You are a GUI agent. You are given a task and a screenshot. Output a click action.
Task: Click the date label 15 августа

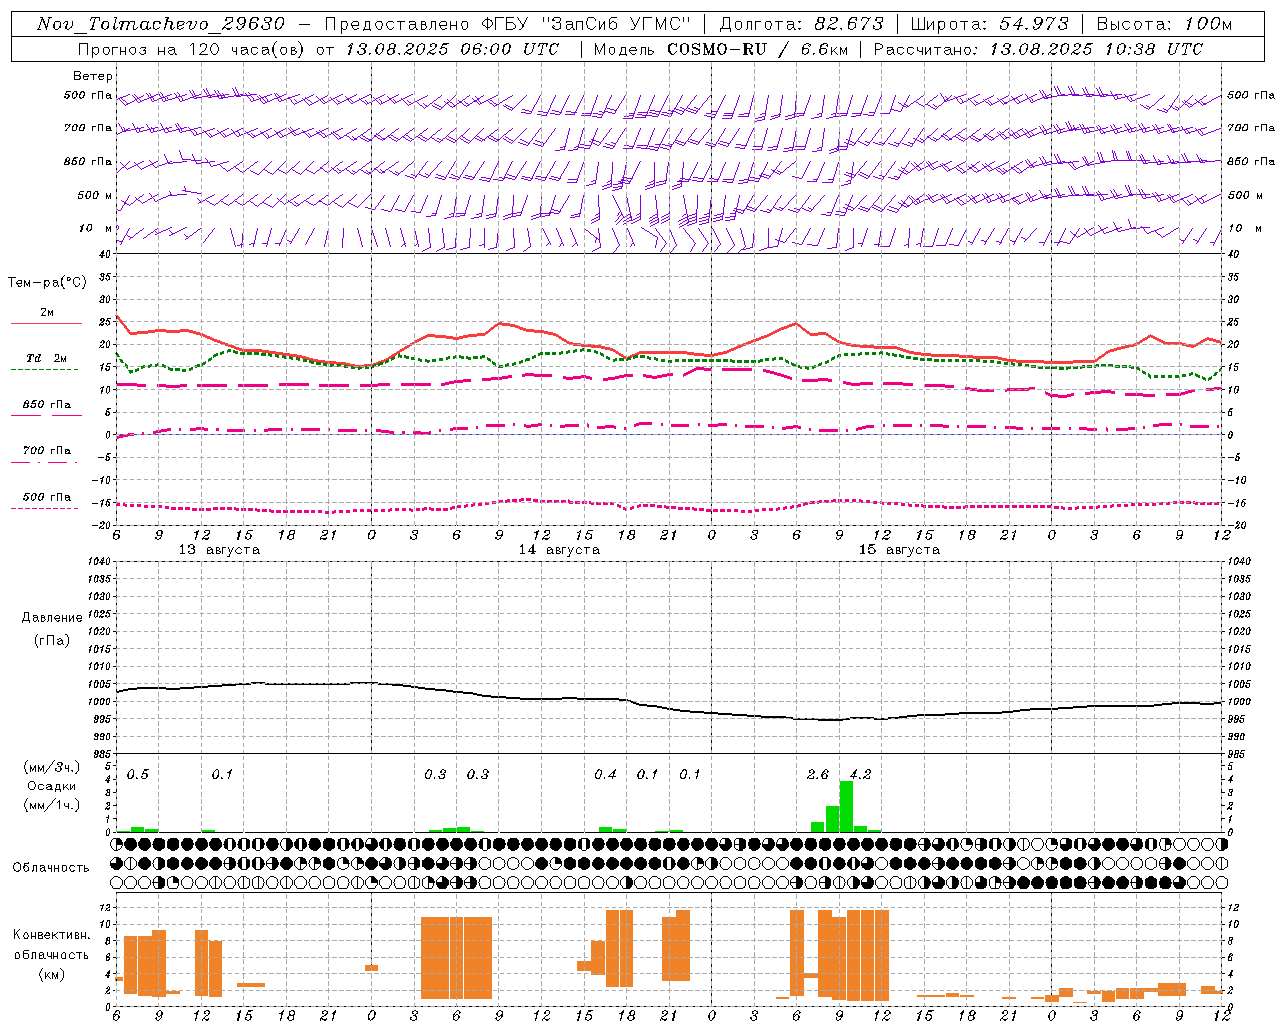[x=899, y=550]
